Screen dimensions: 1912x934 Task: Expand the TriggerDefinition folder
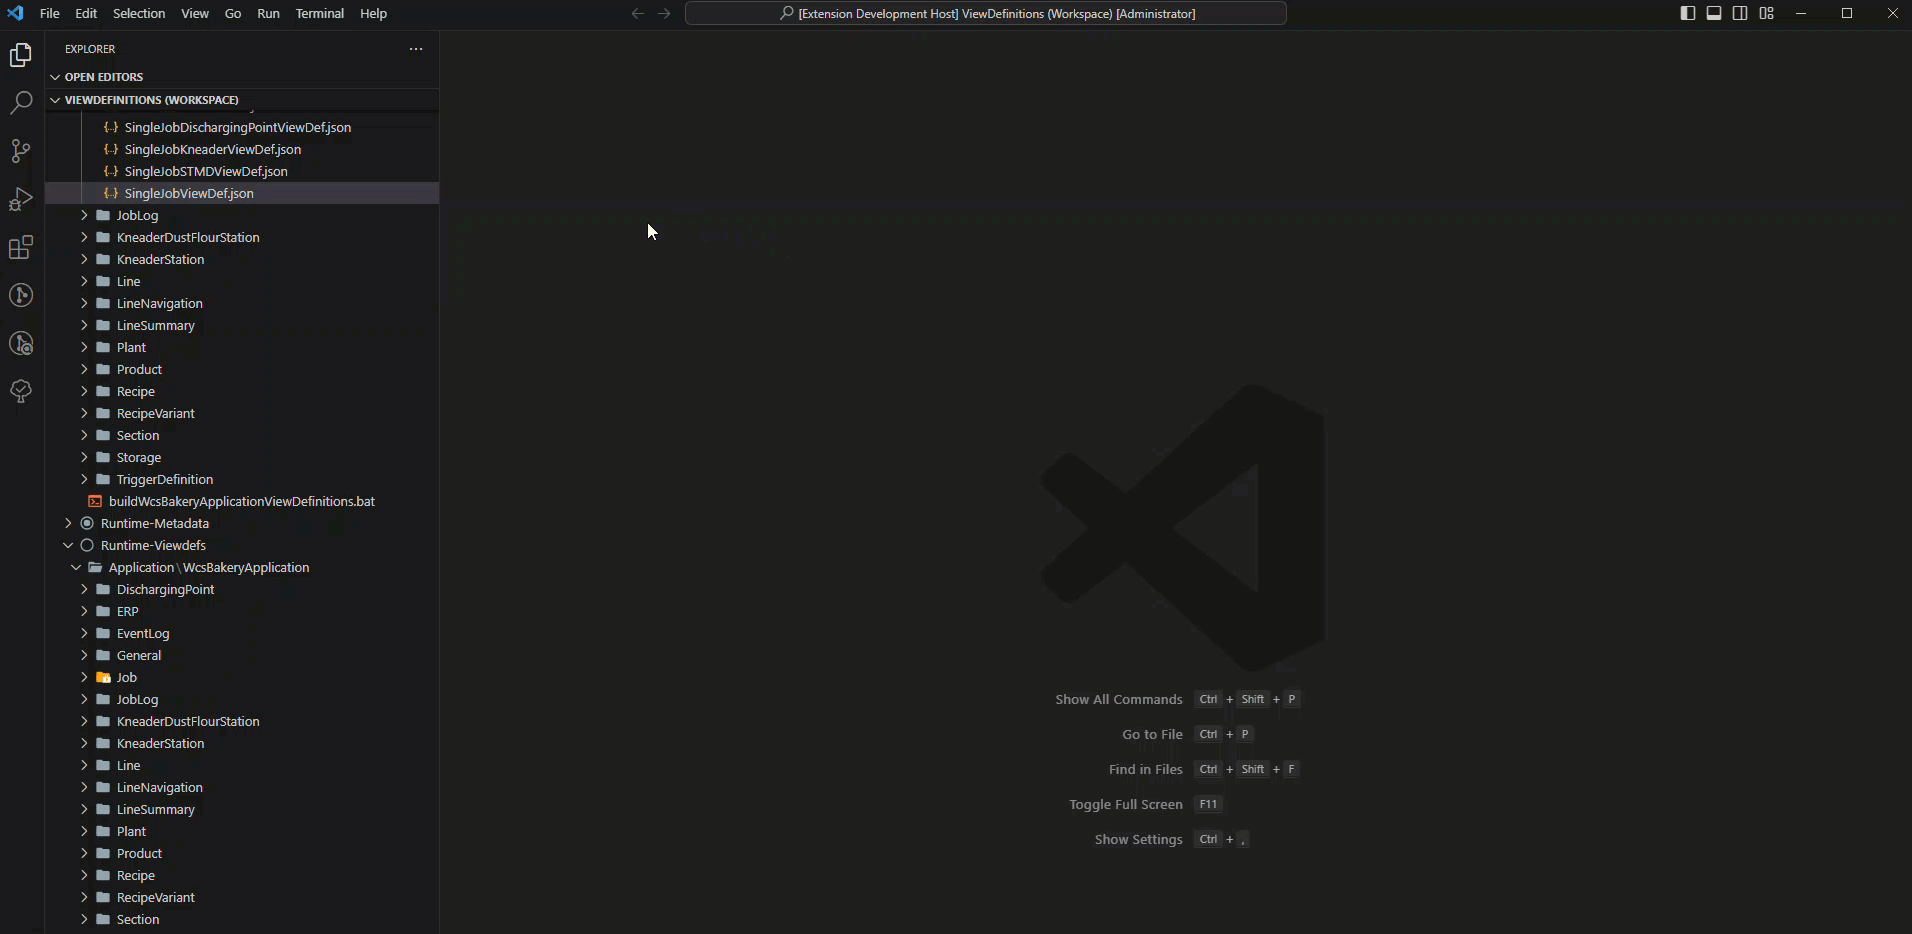point(164,479)
